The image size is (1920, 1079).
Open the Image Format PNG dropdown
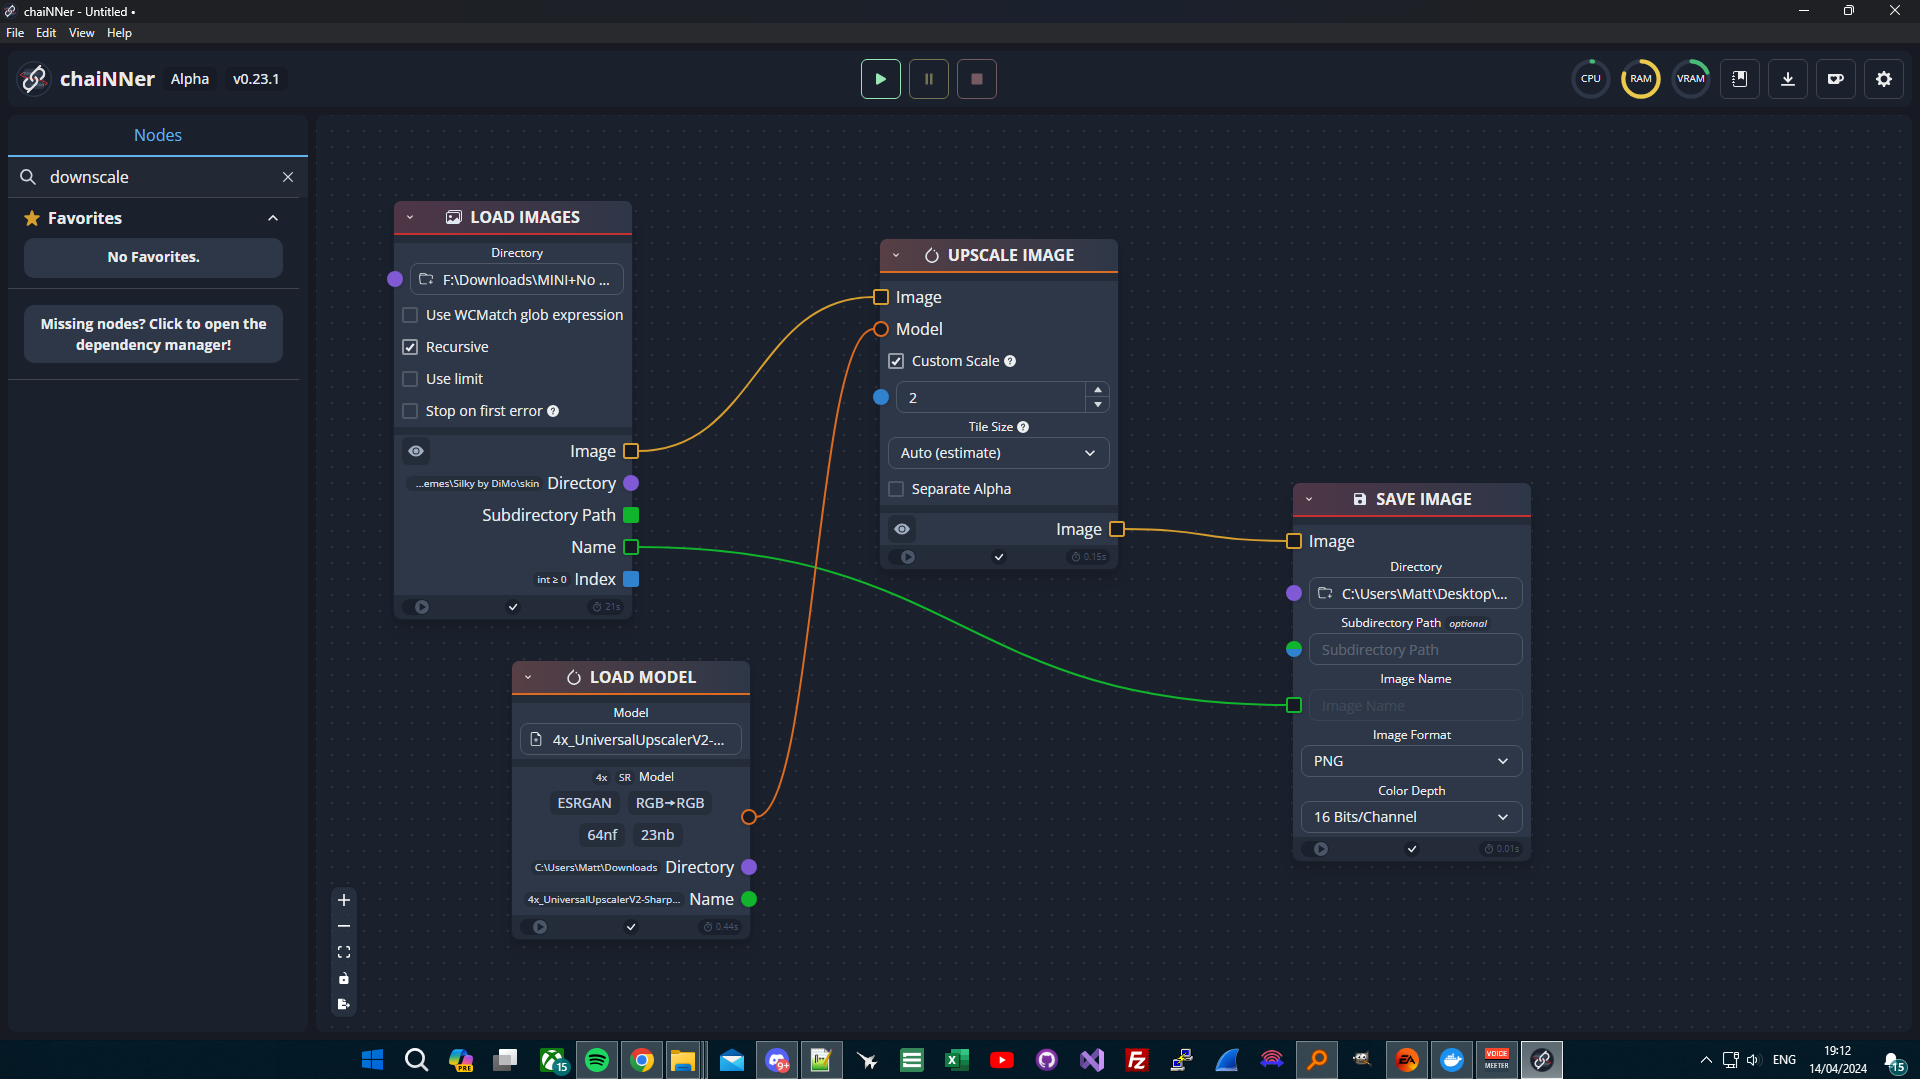(x=1411, y=761)
